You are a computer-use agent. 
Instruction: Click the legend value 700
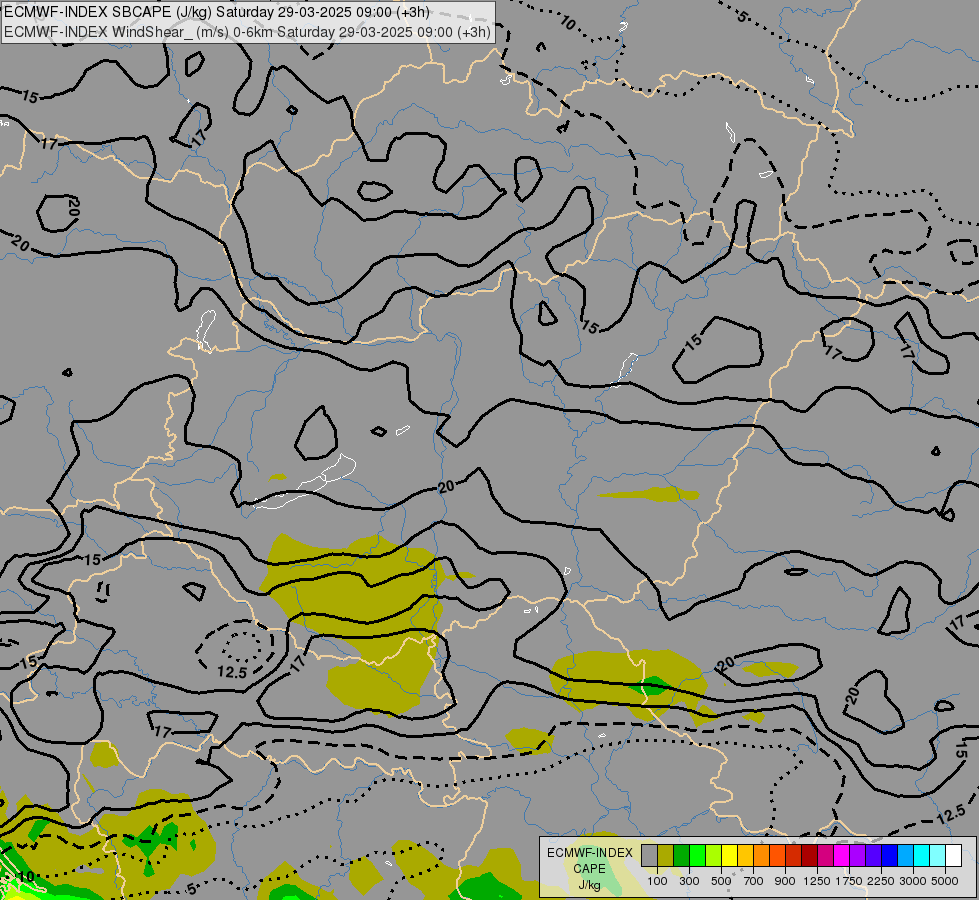[754, 881]
